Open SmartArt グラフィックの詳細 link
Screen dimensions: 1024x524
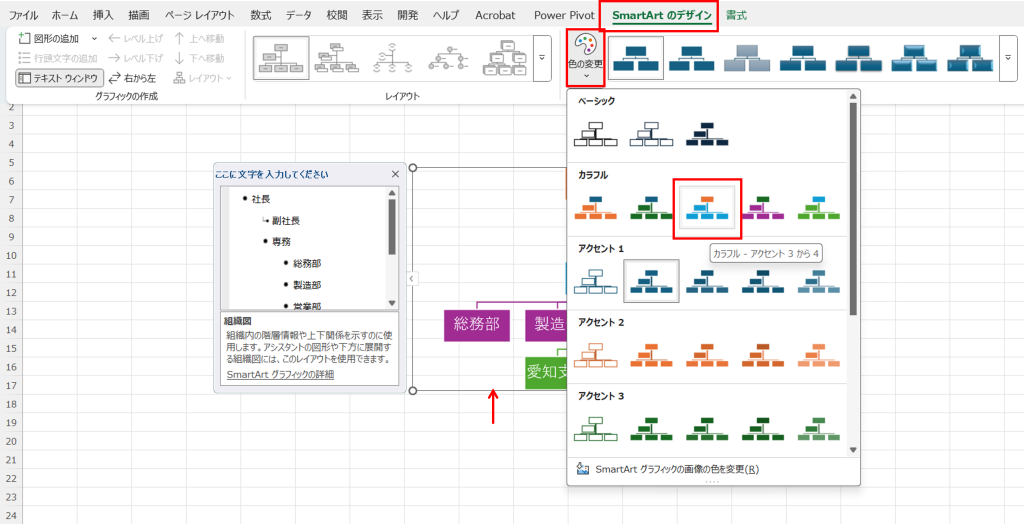point(280,374)
